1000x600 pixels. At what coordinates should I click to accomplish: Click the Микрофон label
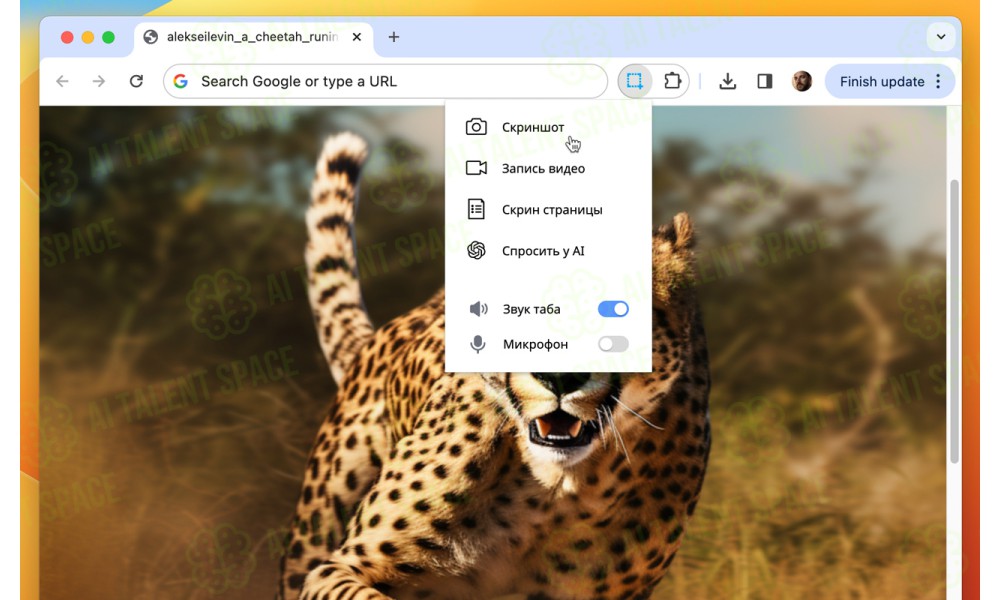pos(535,344)
